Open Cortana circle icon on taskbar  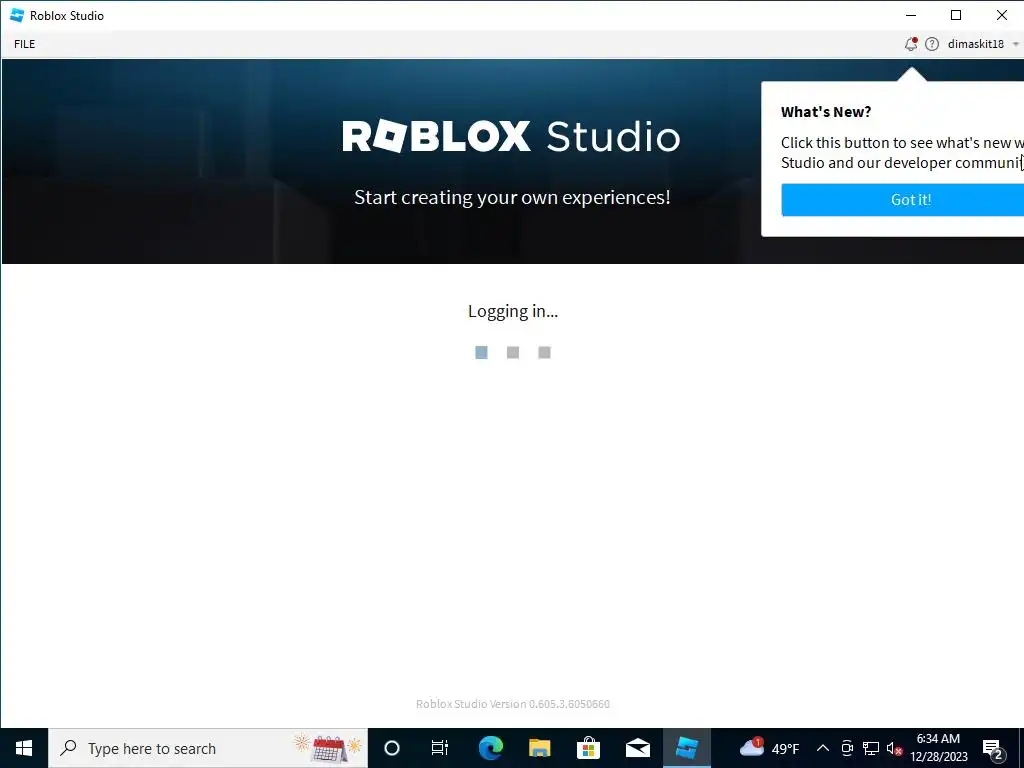click(392, 748)
